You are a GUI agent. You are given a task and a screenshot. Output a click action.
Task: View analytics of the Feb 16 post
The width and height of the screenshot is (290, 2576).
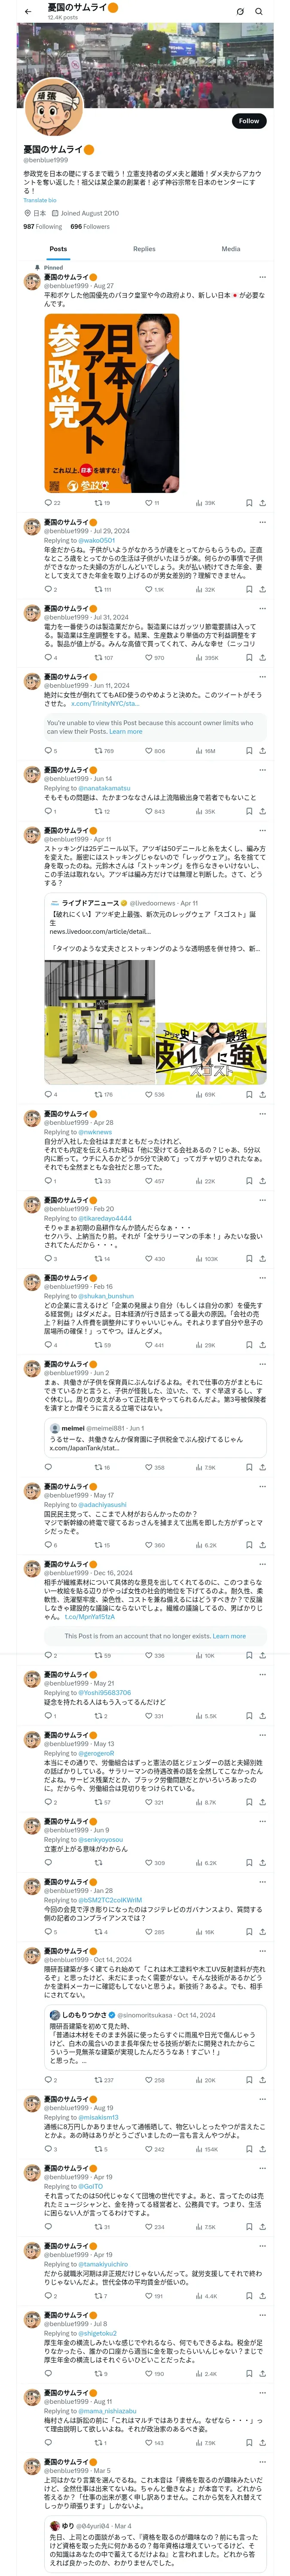point(198,1345)
